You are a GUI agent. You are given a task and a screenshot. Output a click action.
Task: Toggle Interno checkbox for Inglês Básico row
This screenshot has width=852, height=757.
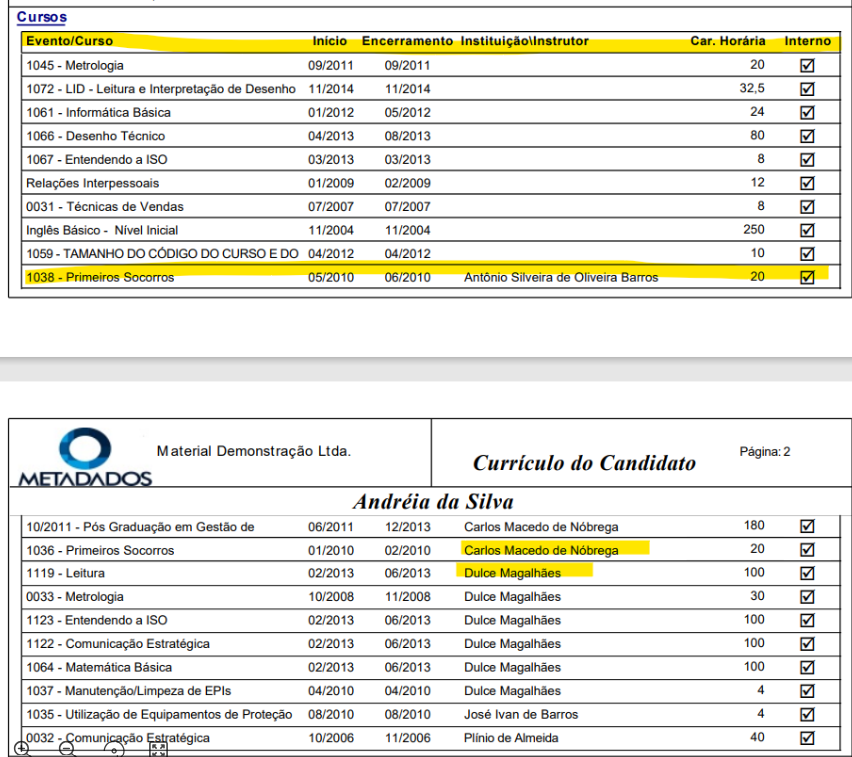click(x=807, y=230)
